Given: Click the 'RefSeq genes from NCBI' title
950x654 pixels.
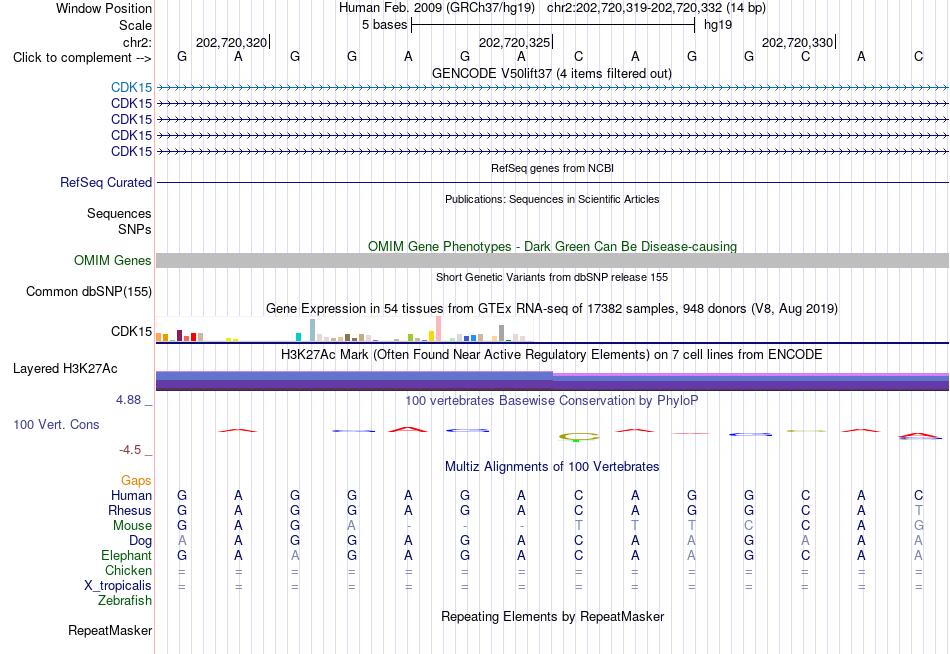Looking at the screenshot, I should [552, 168].
